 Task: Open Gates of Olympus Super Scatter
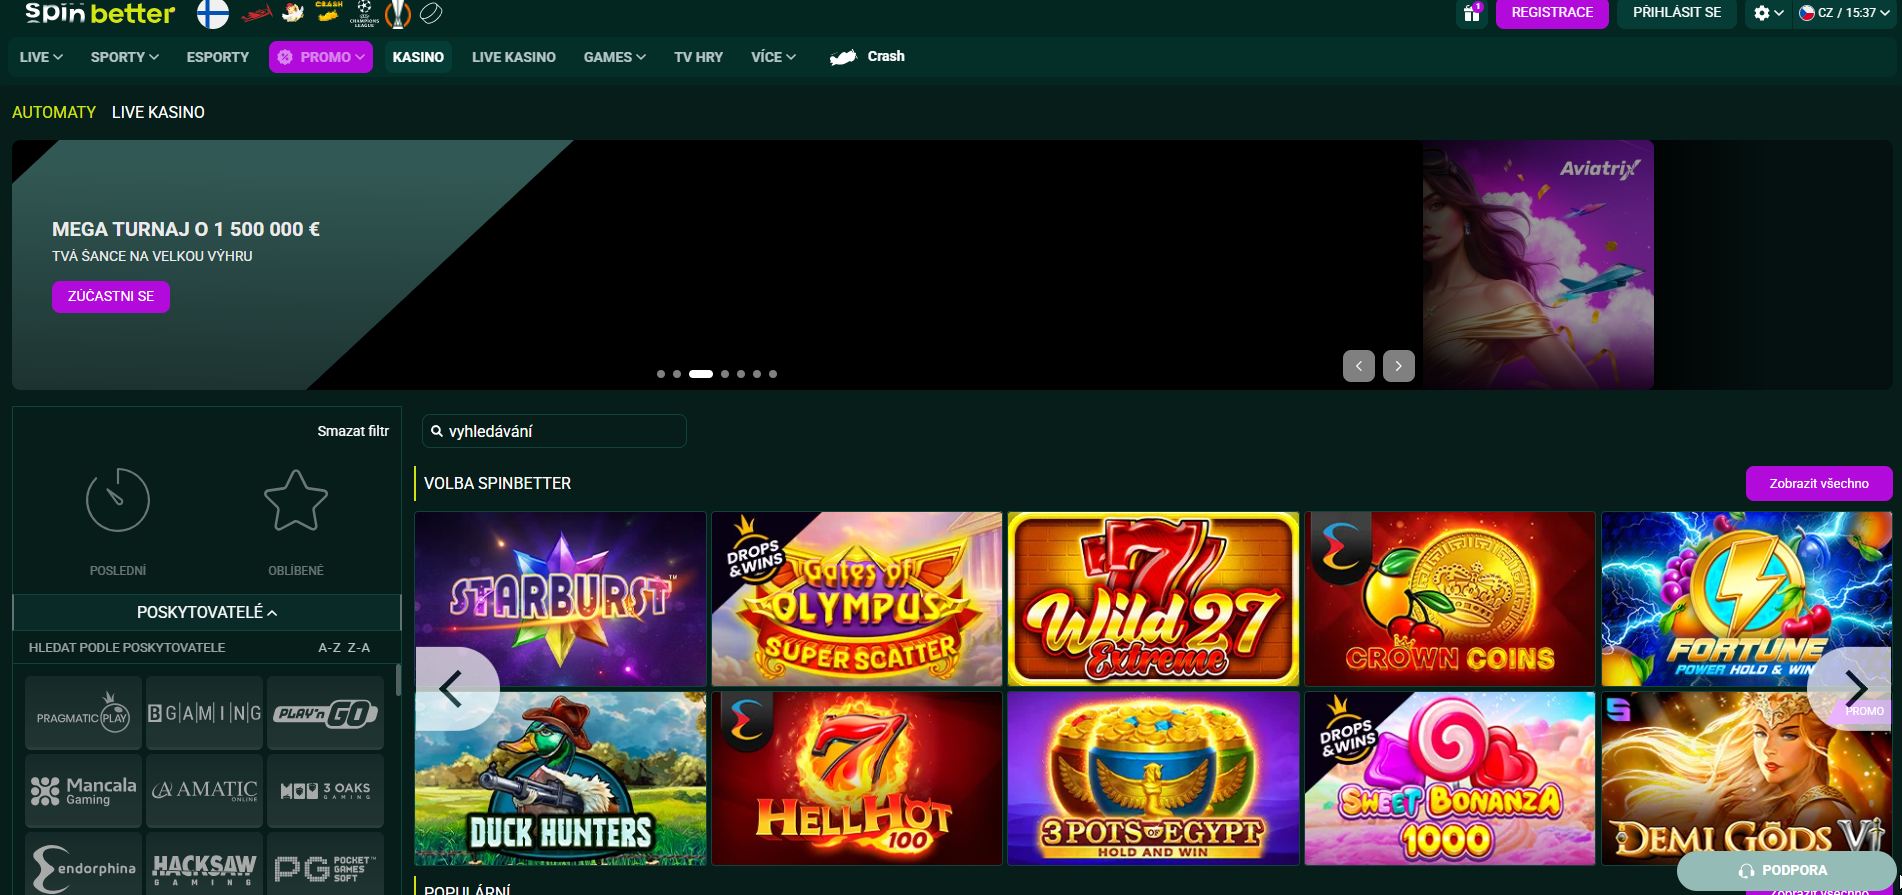[857, 599]
